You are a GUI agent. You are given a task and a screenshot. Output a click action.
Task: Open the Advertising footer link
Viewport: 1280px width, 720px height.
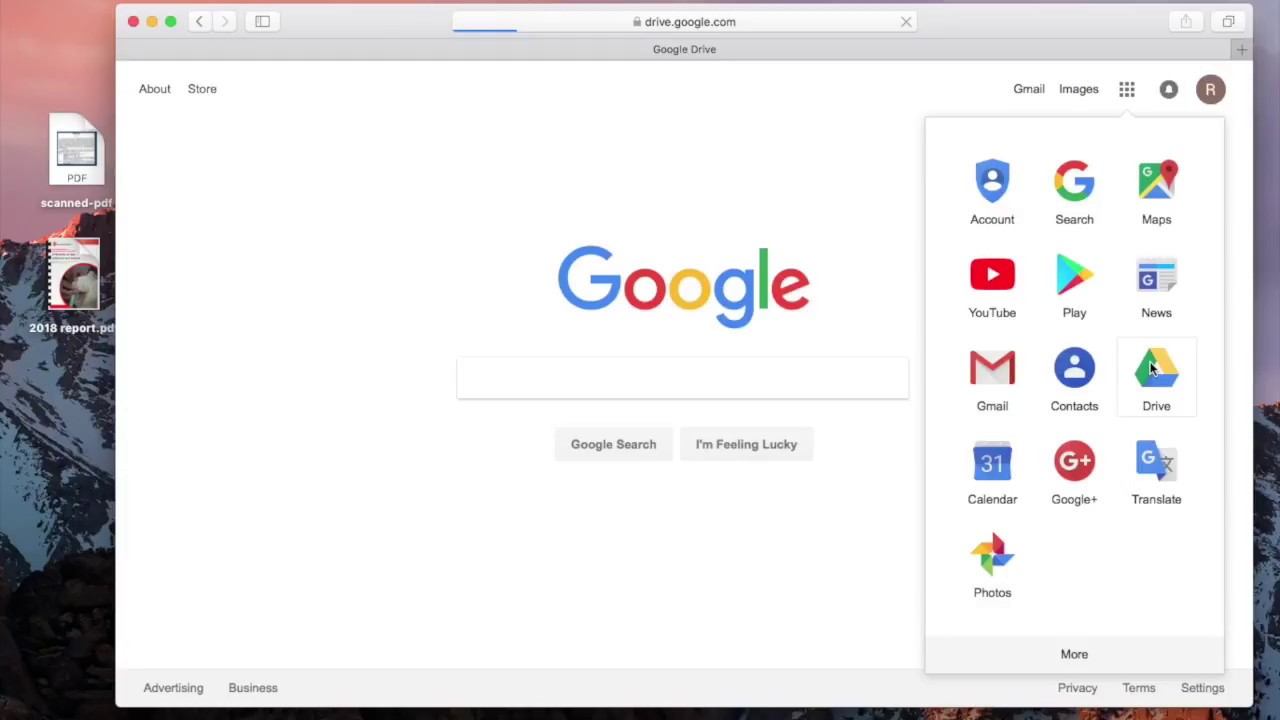point(173,688)
